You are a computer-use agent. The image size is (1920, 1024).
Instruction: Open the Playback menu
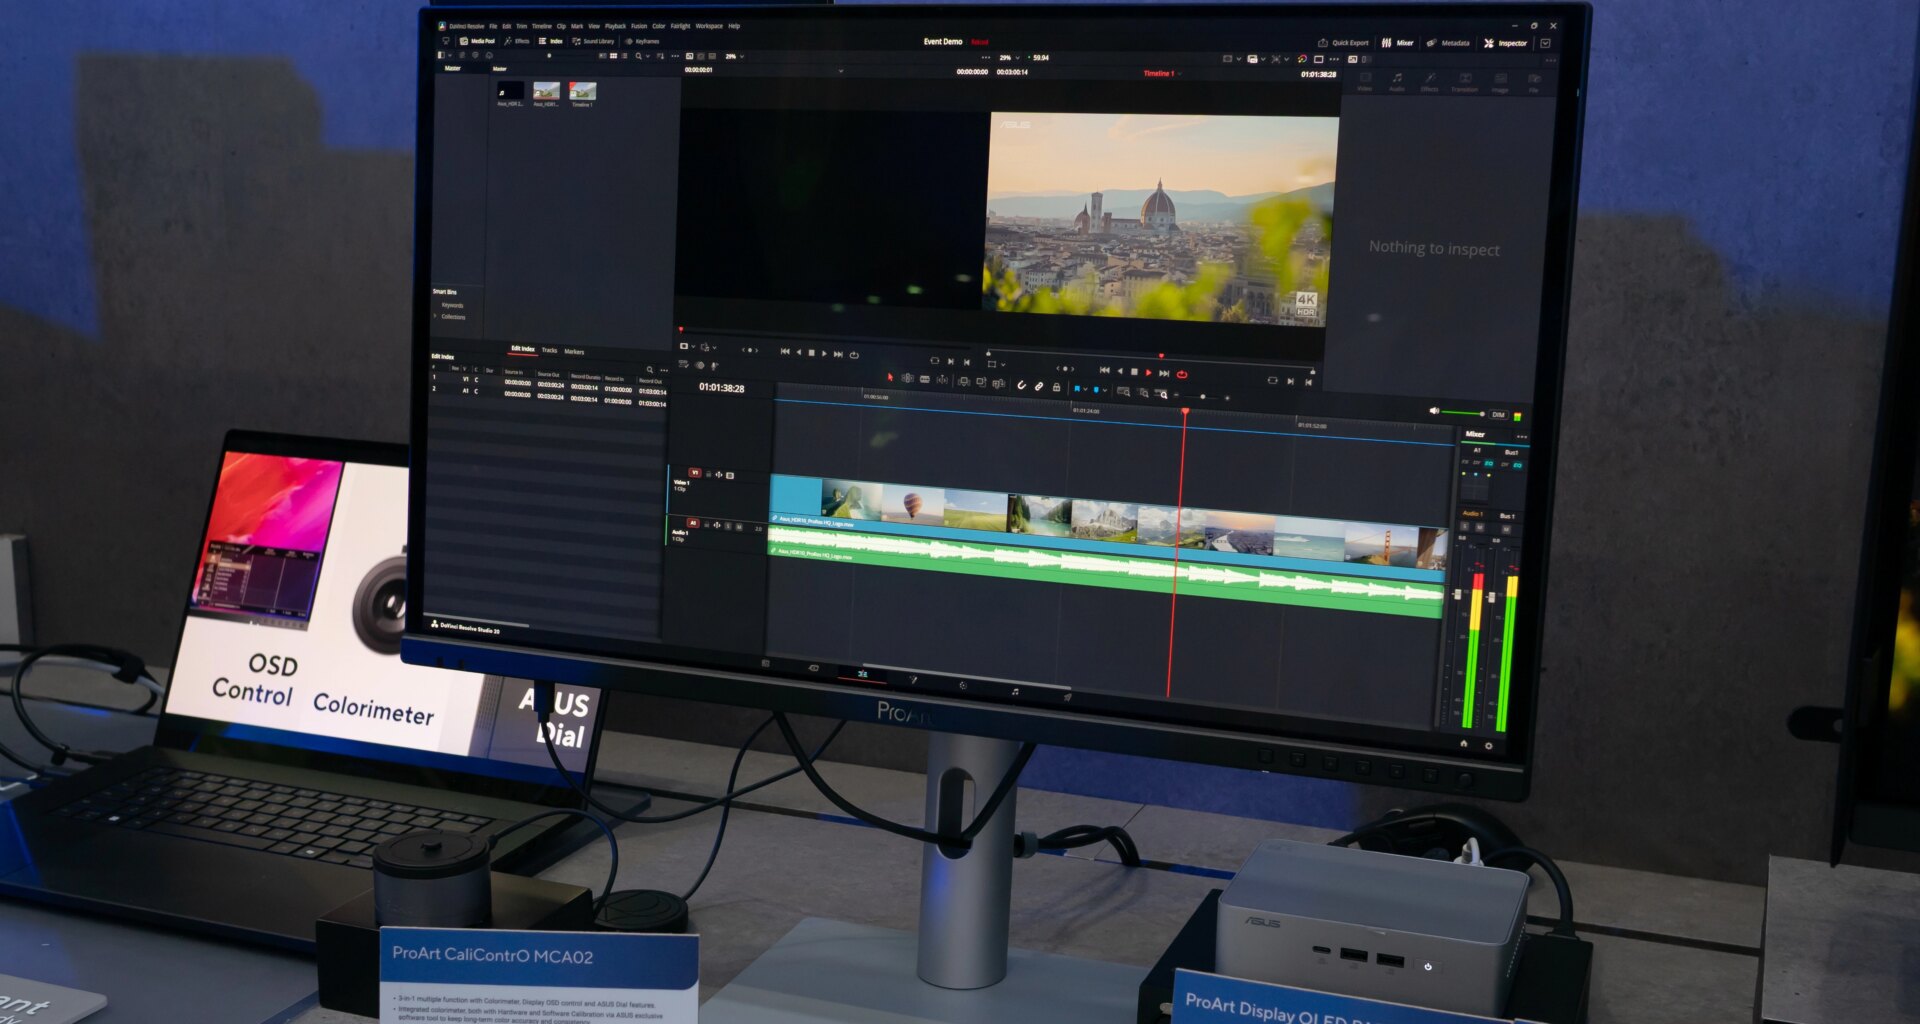click(x=615, y=26)
